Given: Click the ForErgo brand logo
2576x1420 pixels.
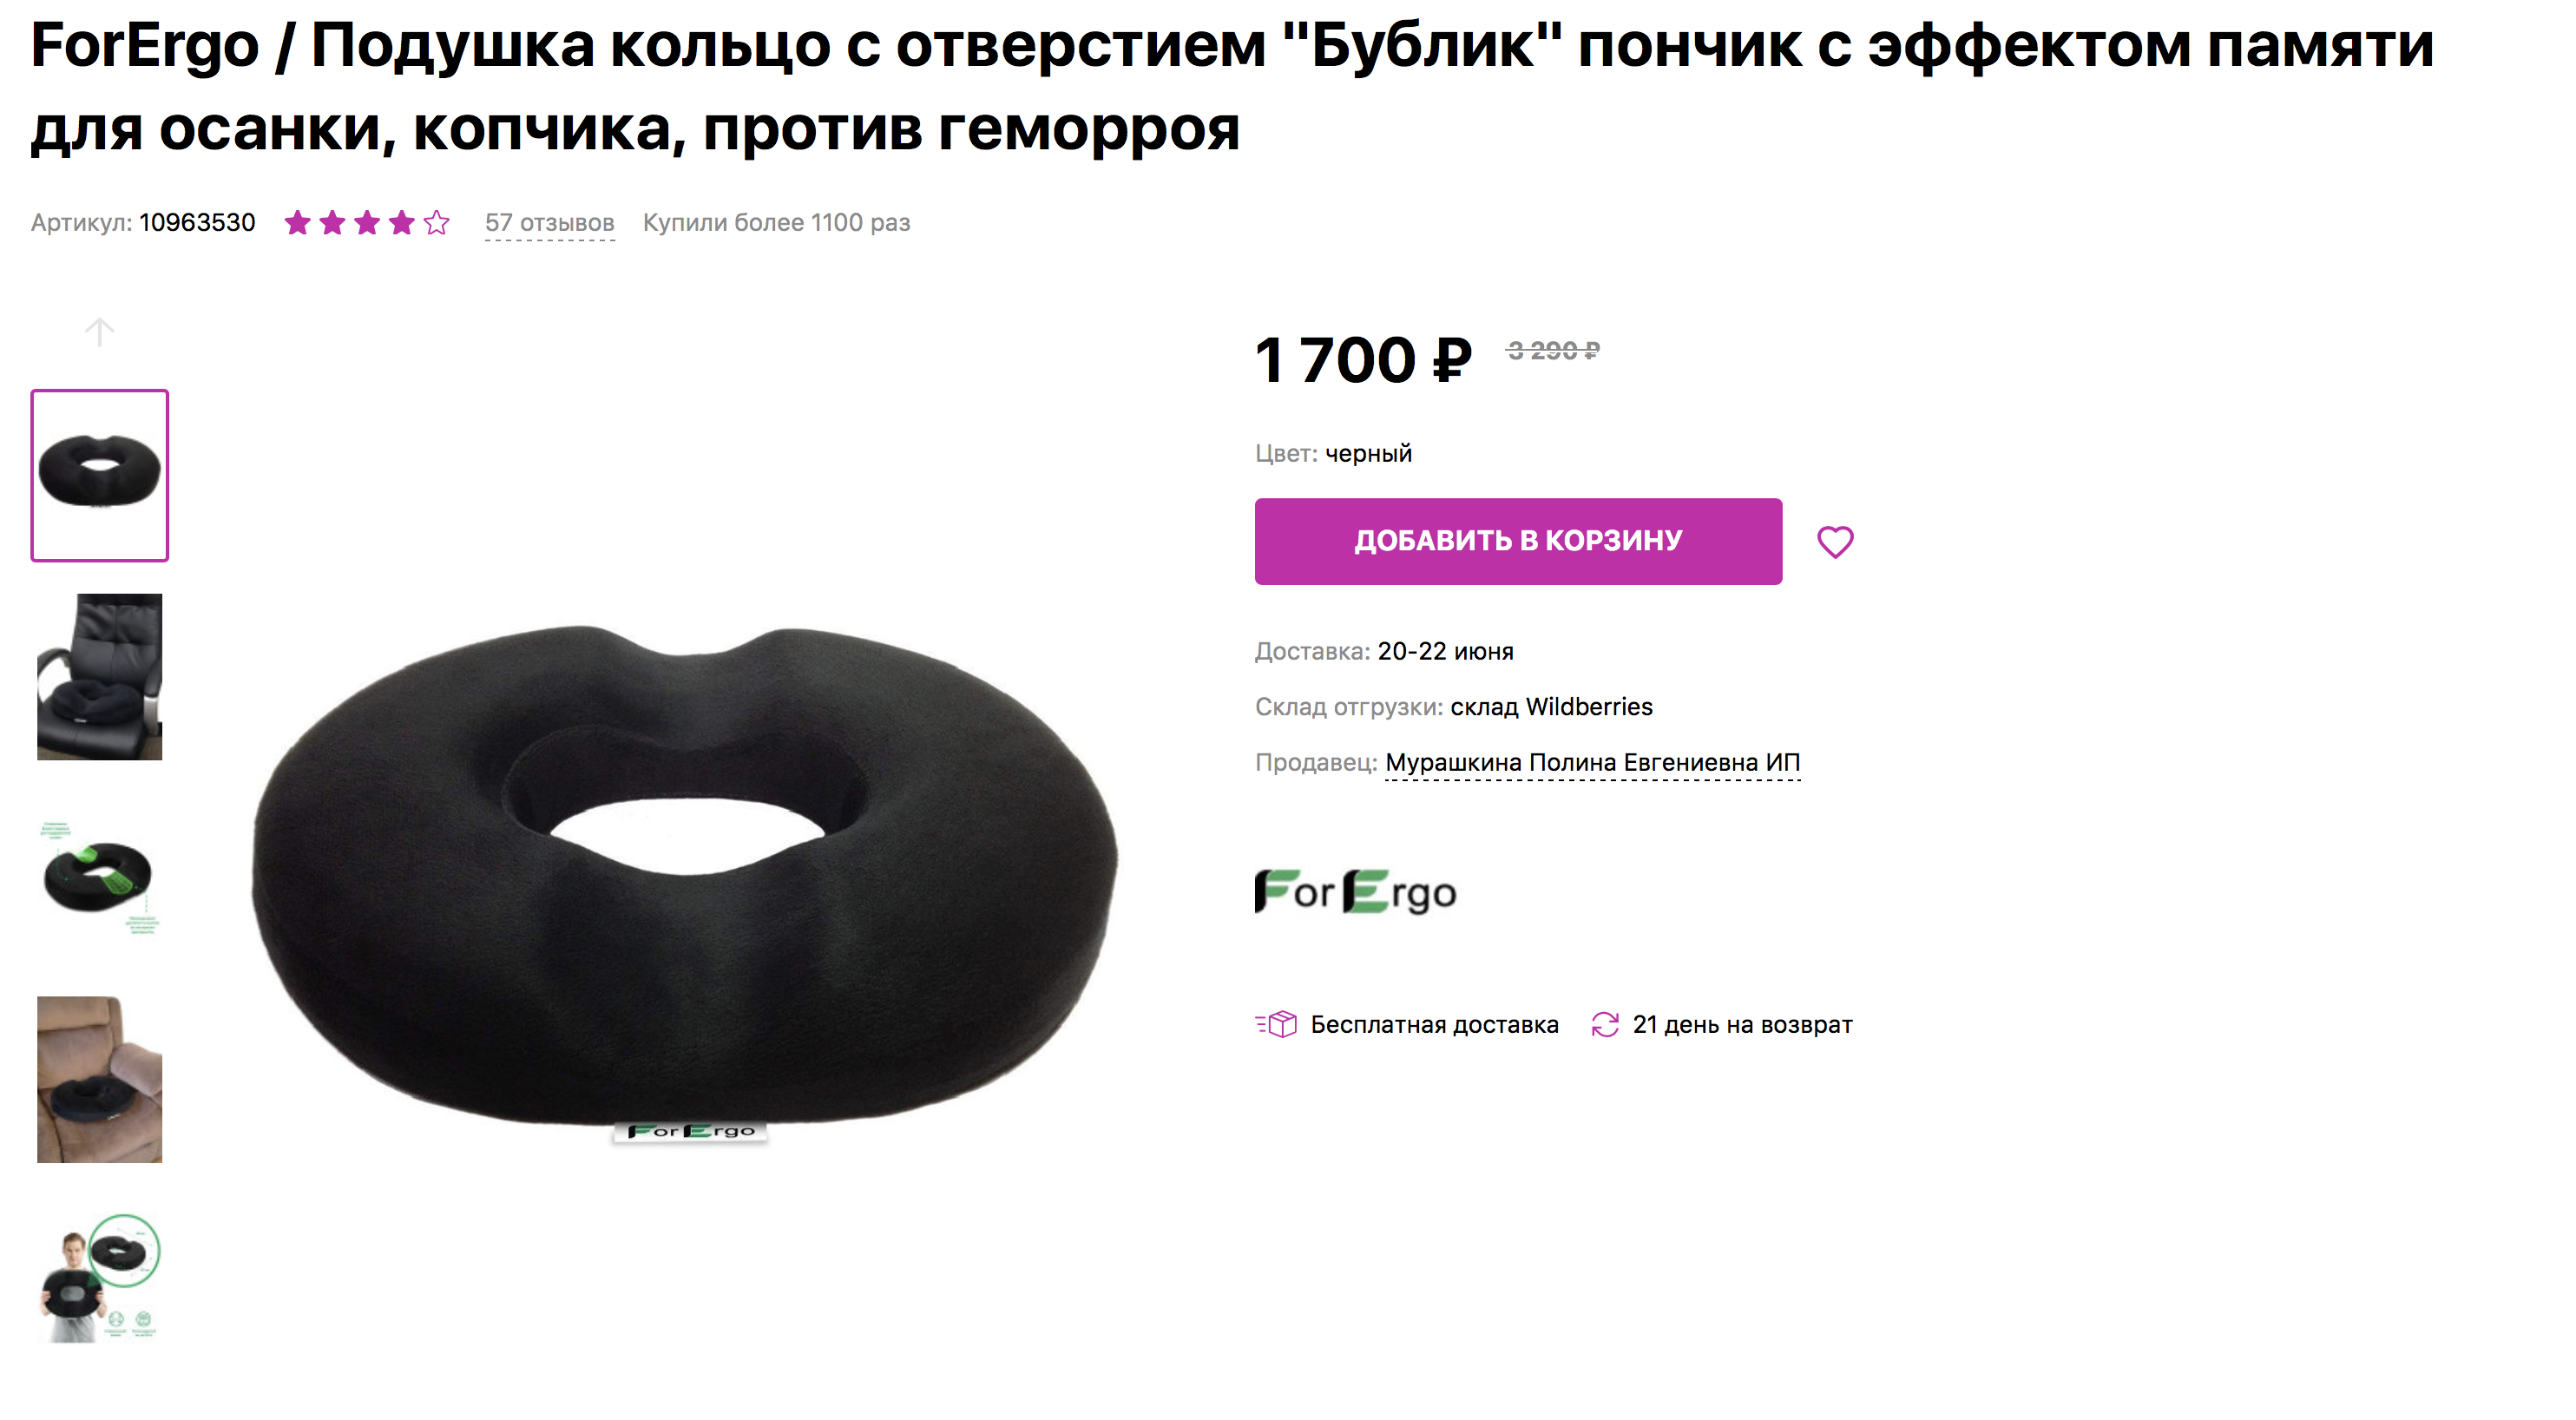Looking at the screenshot, I should click(x=1355, y=892).
